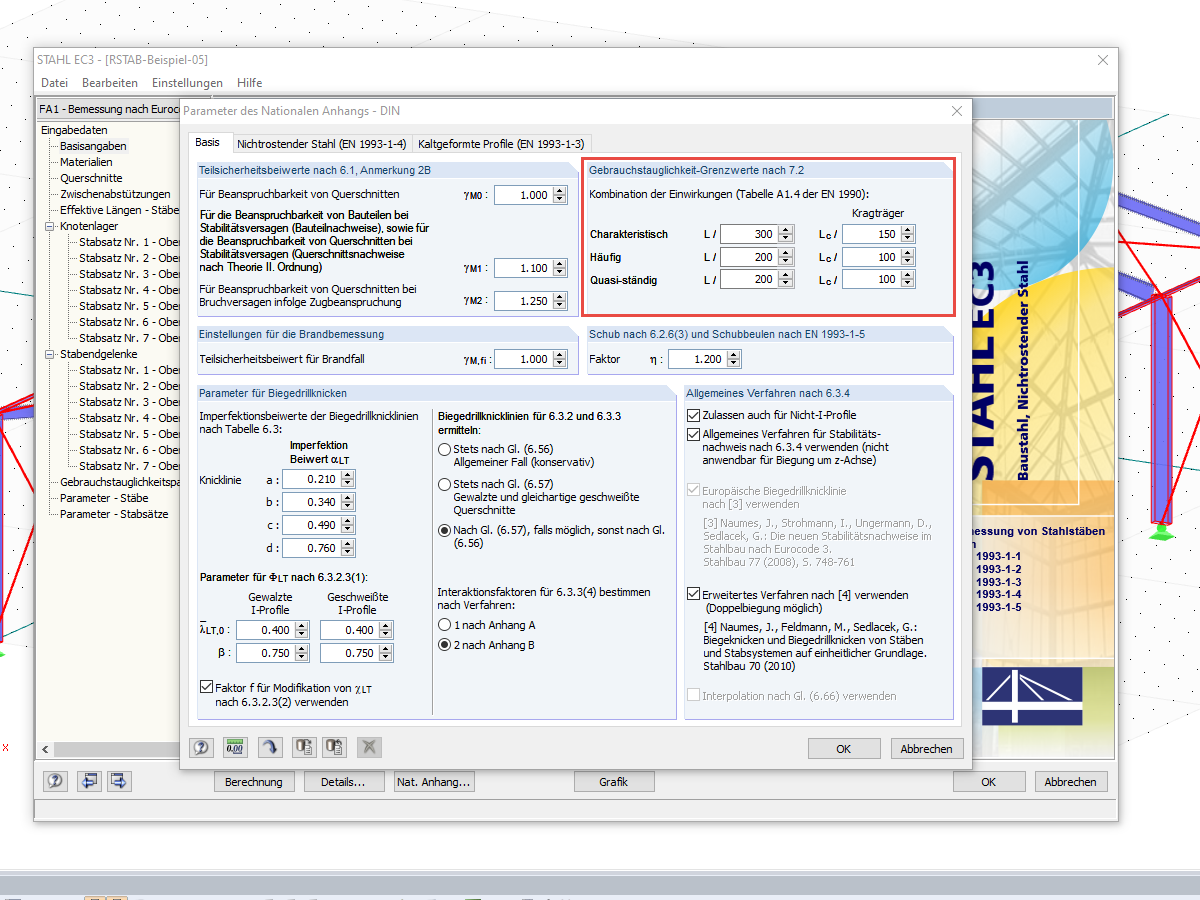The width and height of the screenshot is (1200, 900).
Task: Click left arrow of navigator horizontal scrollbar
Action: [x=44, y=749]
